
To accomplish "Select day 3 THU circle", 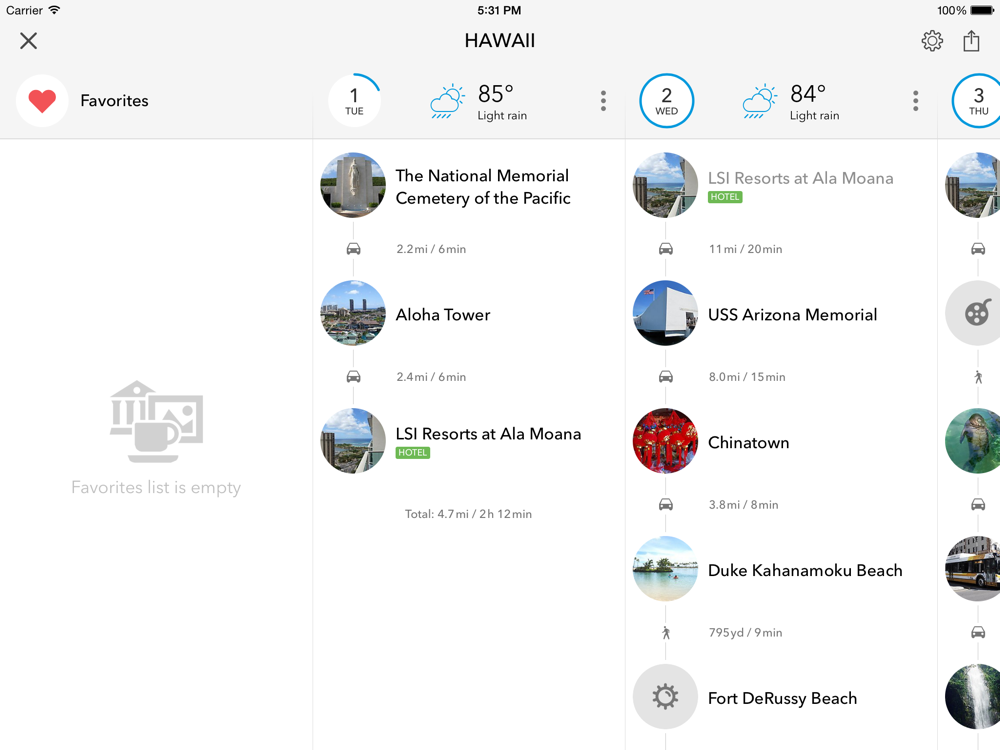I will point(977,101).
